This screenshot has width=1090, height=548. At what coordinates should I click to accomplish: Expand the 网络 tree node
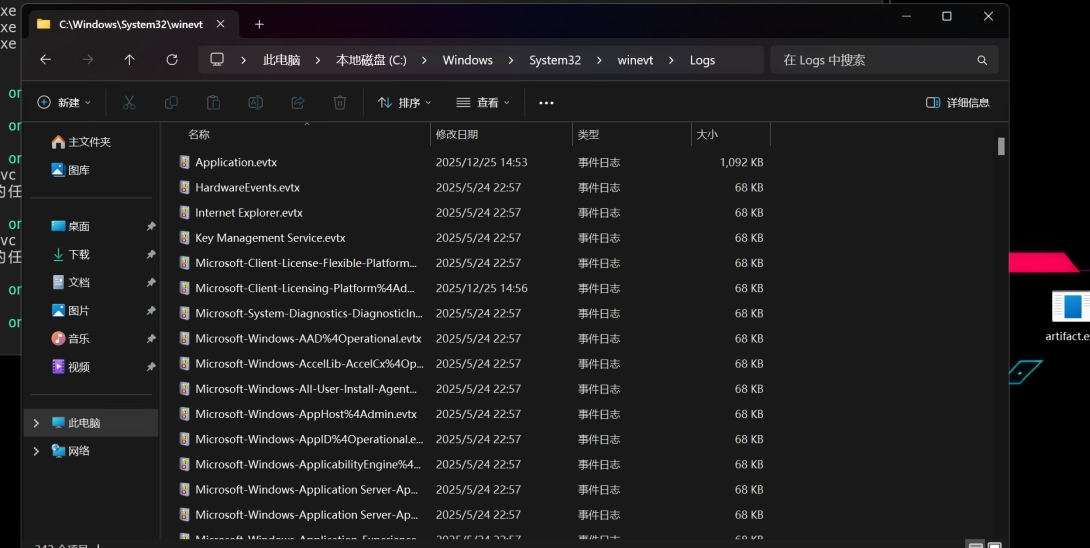37,451
